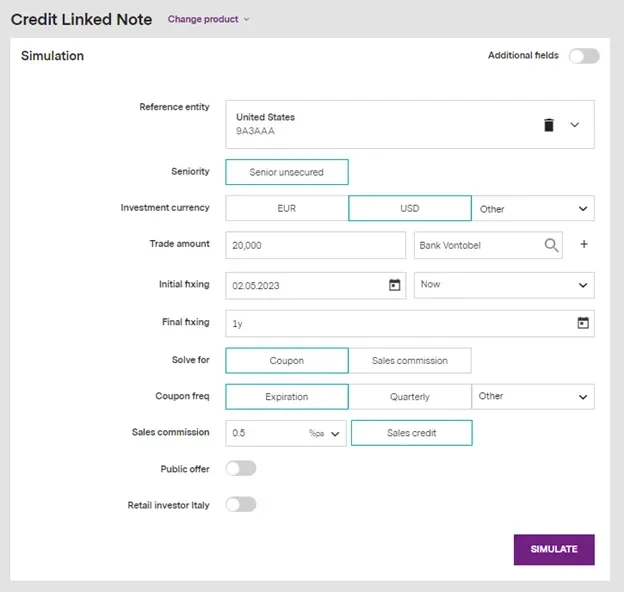The width and height of the screenshot is (624, 592).
Task: Open the Now fixing time dropdown
Action: [504, 285]
